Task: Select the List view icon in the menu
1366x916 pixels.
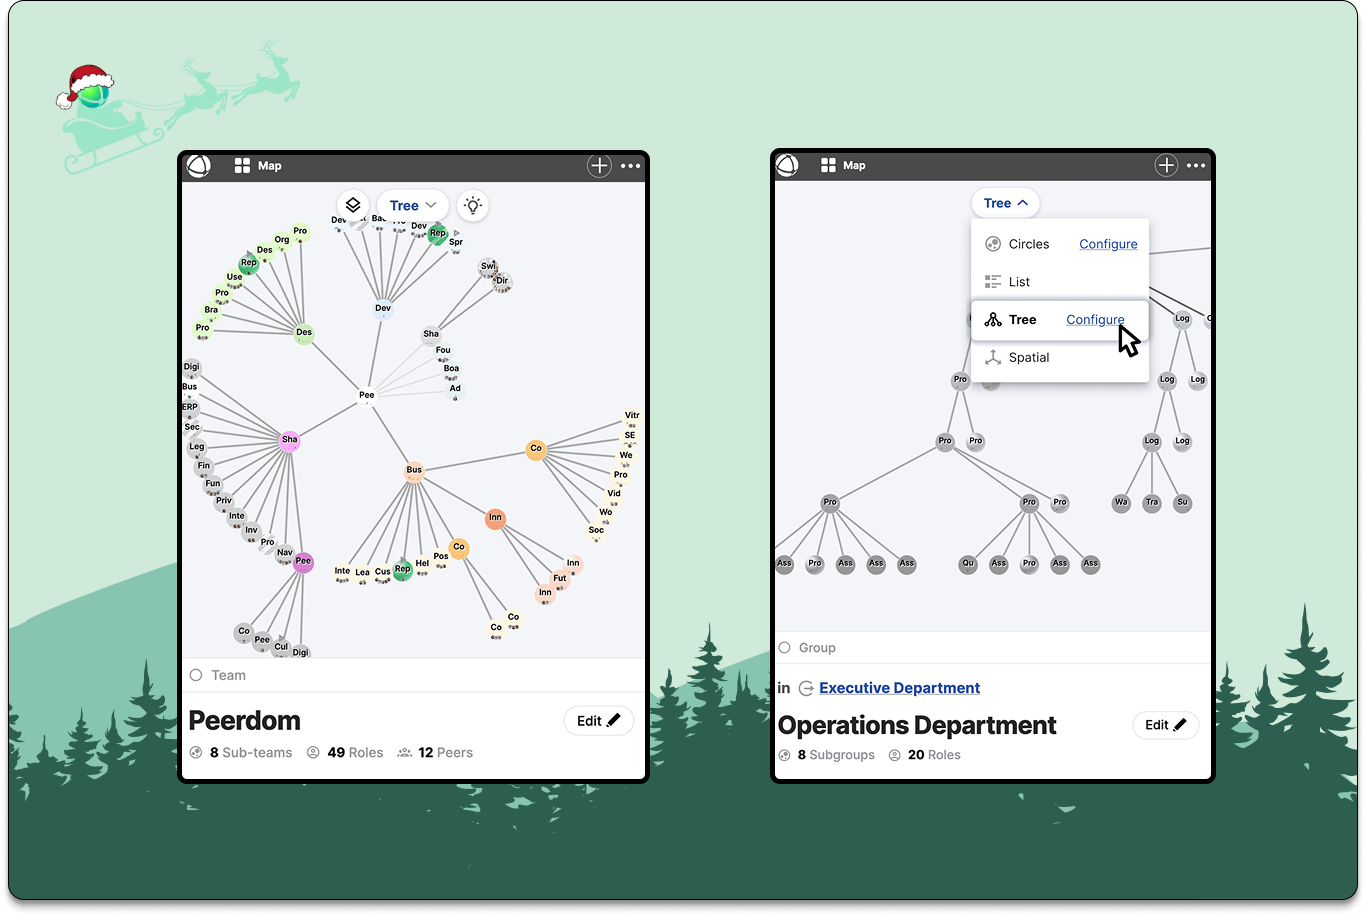Action: pos(991,281)
